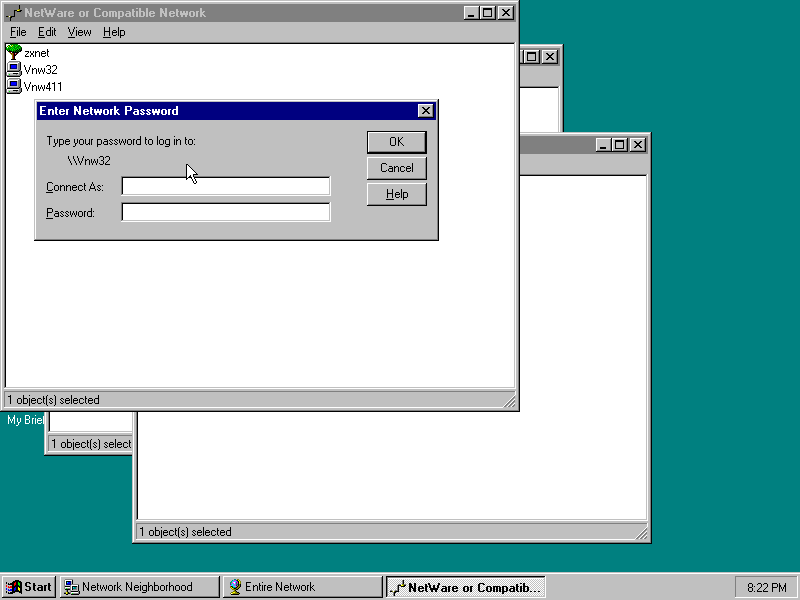The width and height of the screenshot is (800, 600).
Task: Close the NetWare or Compatible Network window
Action: point(506,13)
